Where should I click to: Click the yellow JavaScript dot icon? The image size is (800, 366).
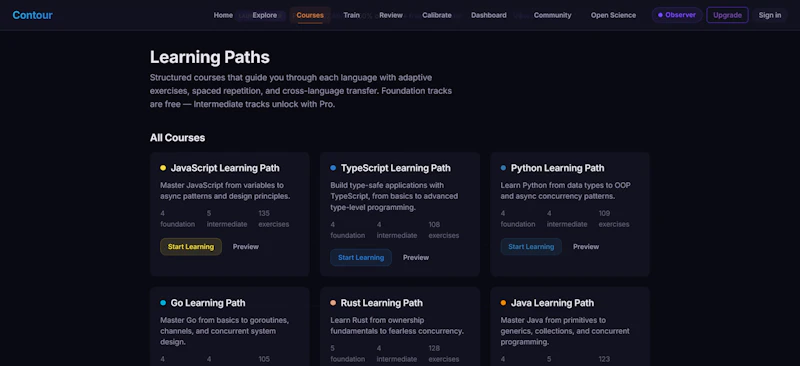tap(163, 168)
